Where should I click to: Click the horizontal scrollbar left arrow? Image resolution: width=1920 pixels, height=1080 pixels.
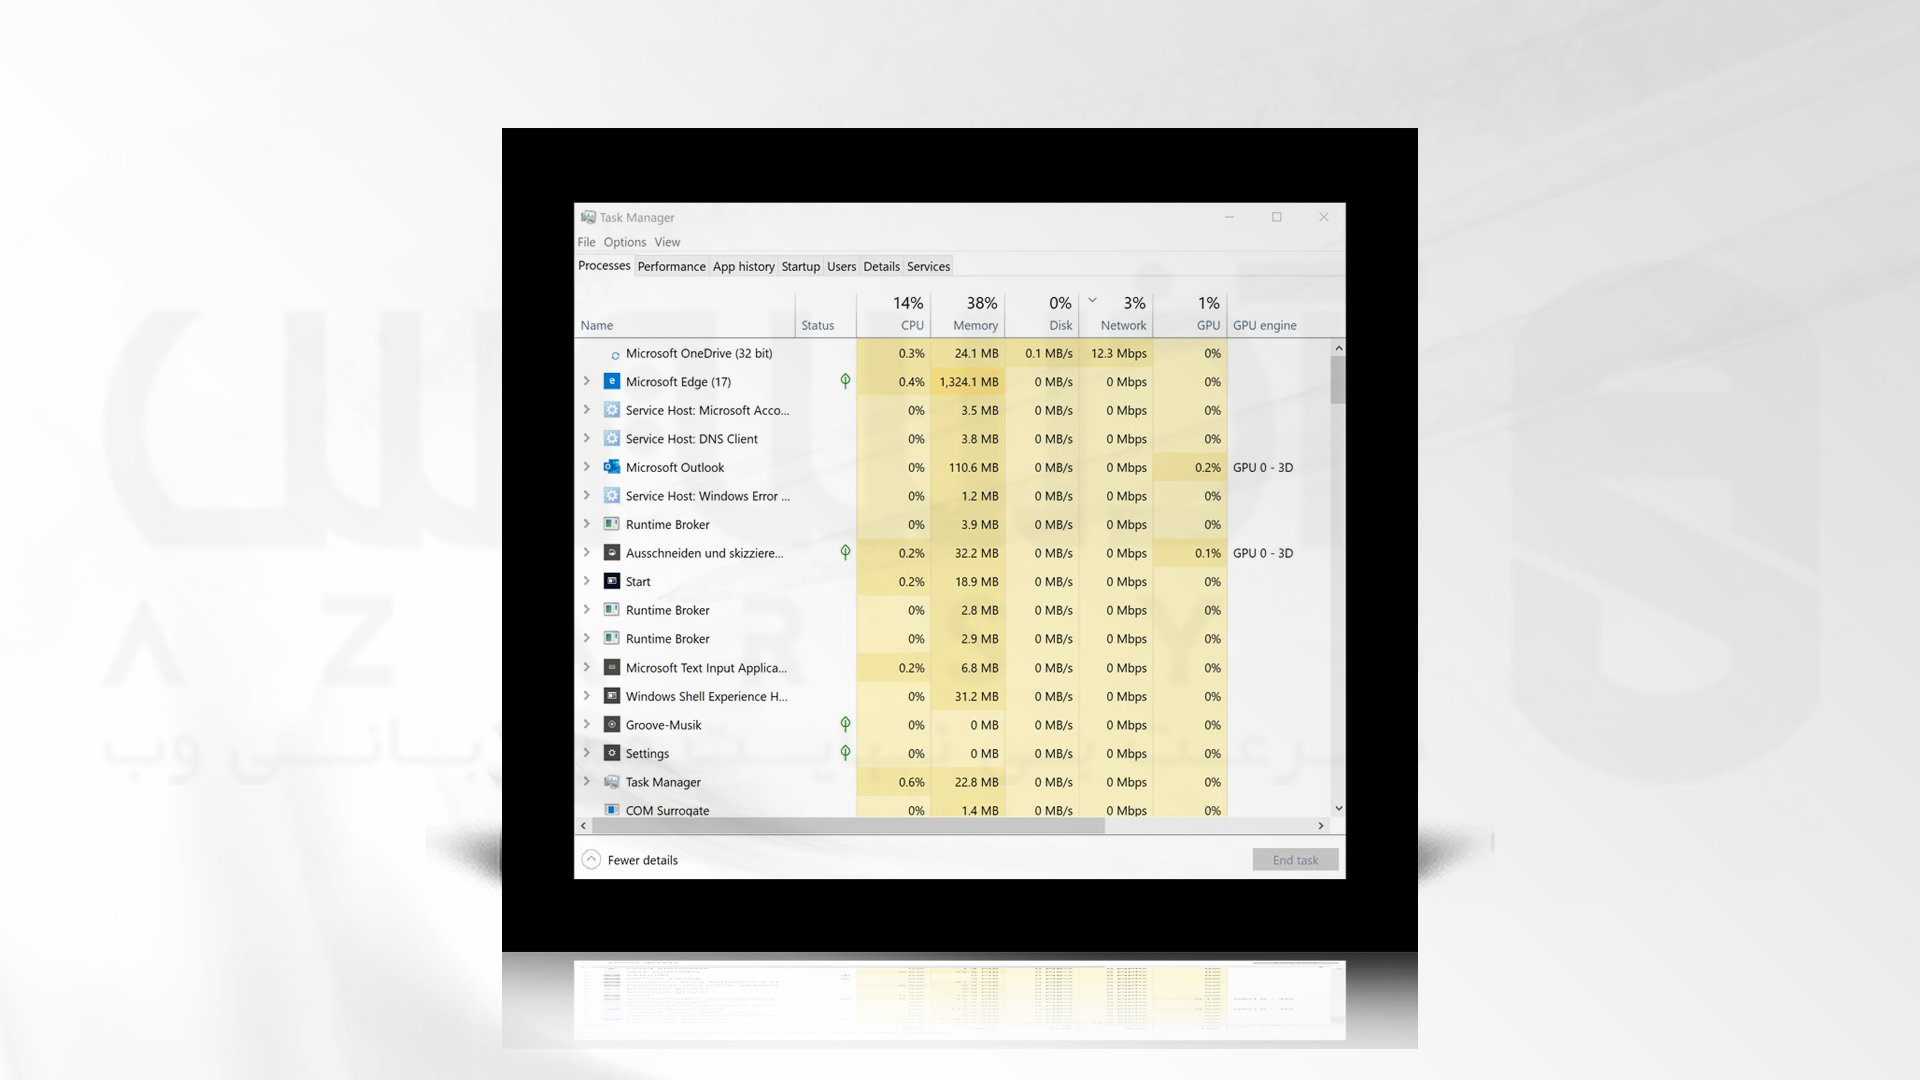pos(584,826)
